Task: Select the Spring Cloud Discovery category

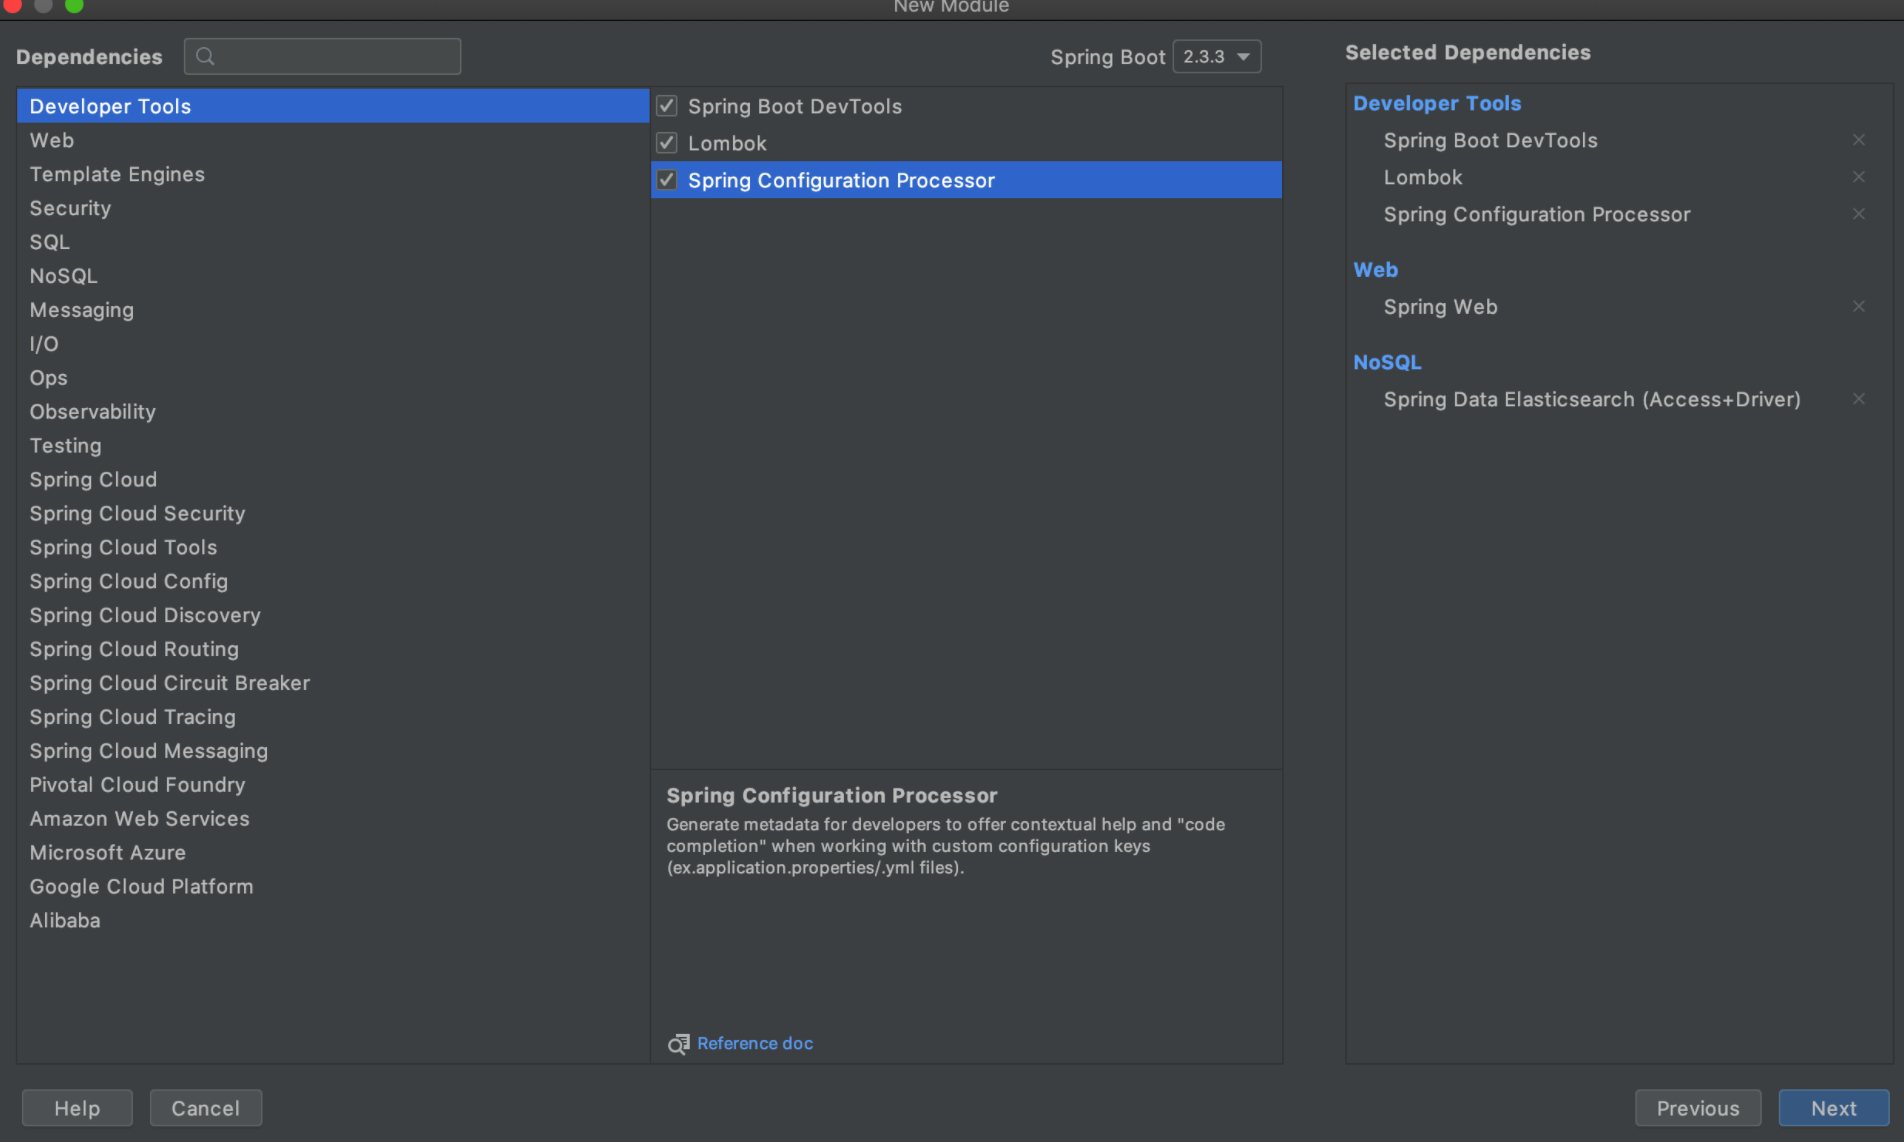Action: 333,616
